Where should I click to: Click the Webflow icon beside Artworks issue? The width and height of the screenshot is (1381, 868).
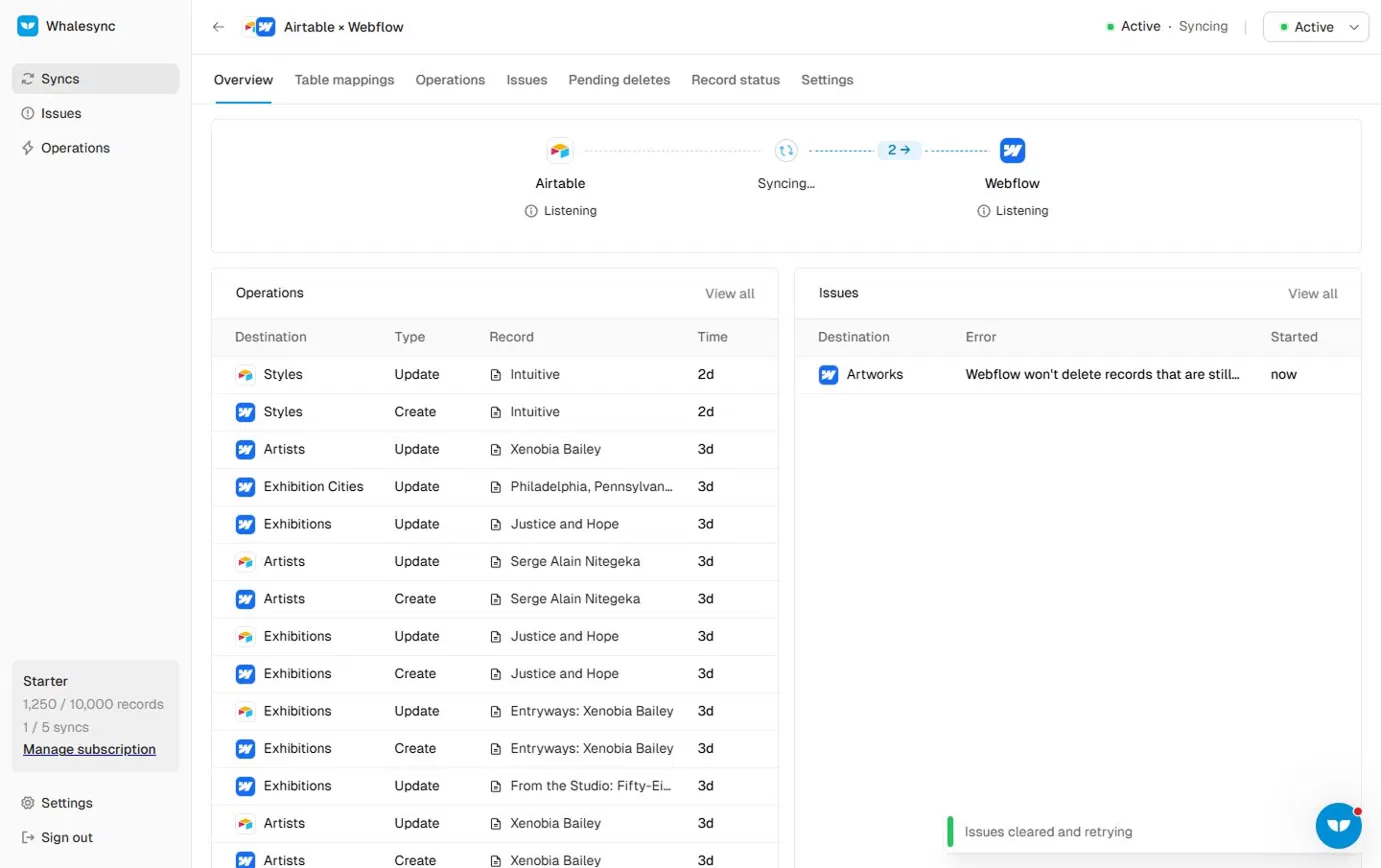(828, 375)
